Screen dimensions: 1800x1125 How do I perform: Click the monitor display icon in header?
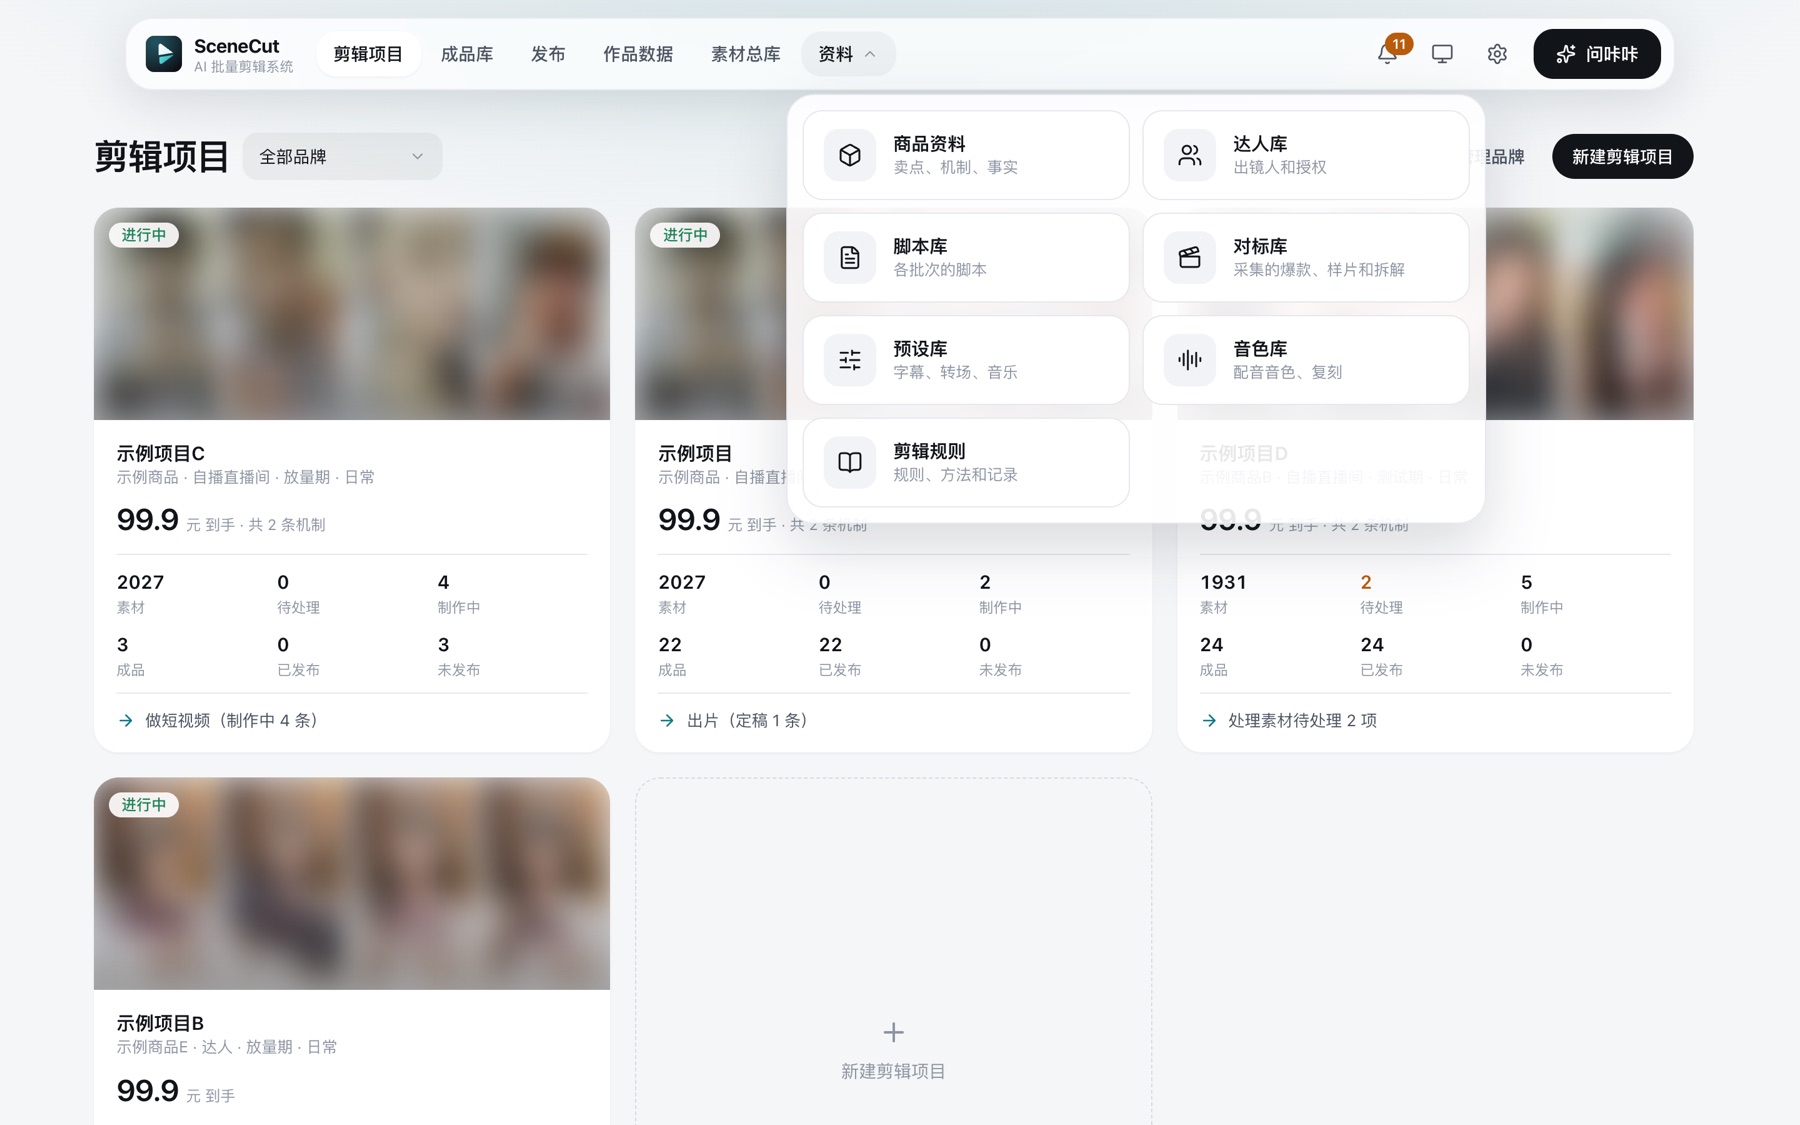[x=1442, y=54]
